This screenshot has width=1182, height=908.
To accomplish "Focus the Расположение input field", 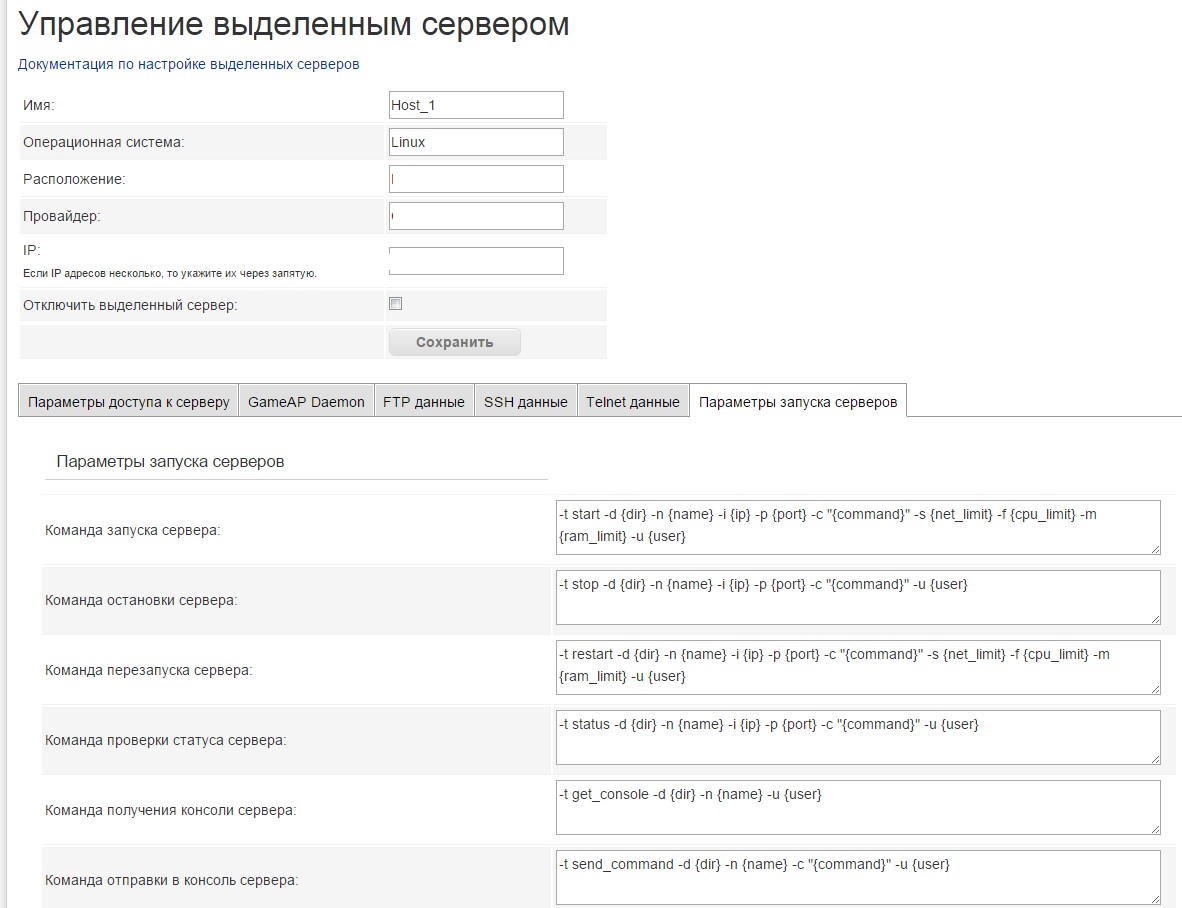I will pyautogui.click(x=476, y=179).
